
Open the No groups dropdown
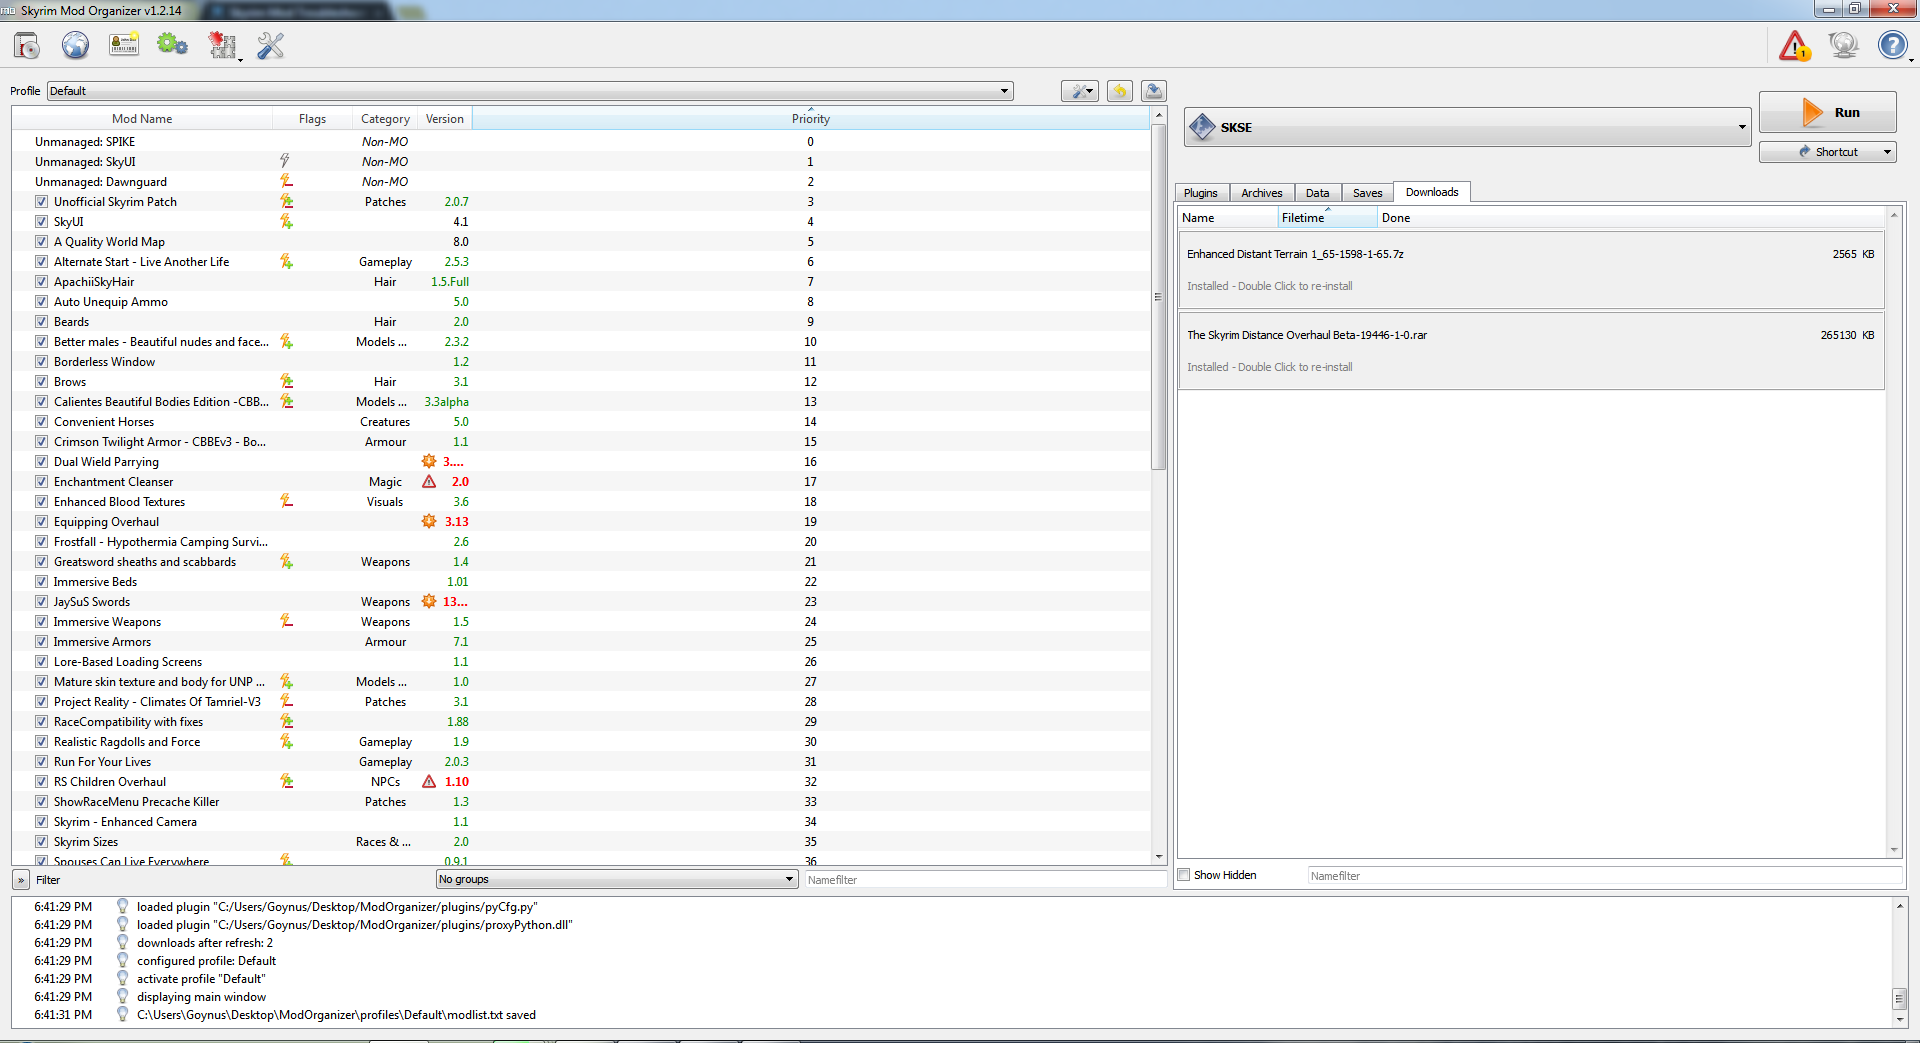617,879
